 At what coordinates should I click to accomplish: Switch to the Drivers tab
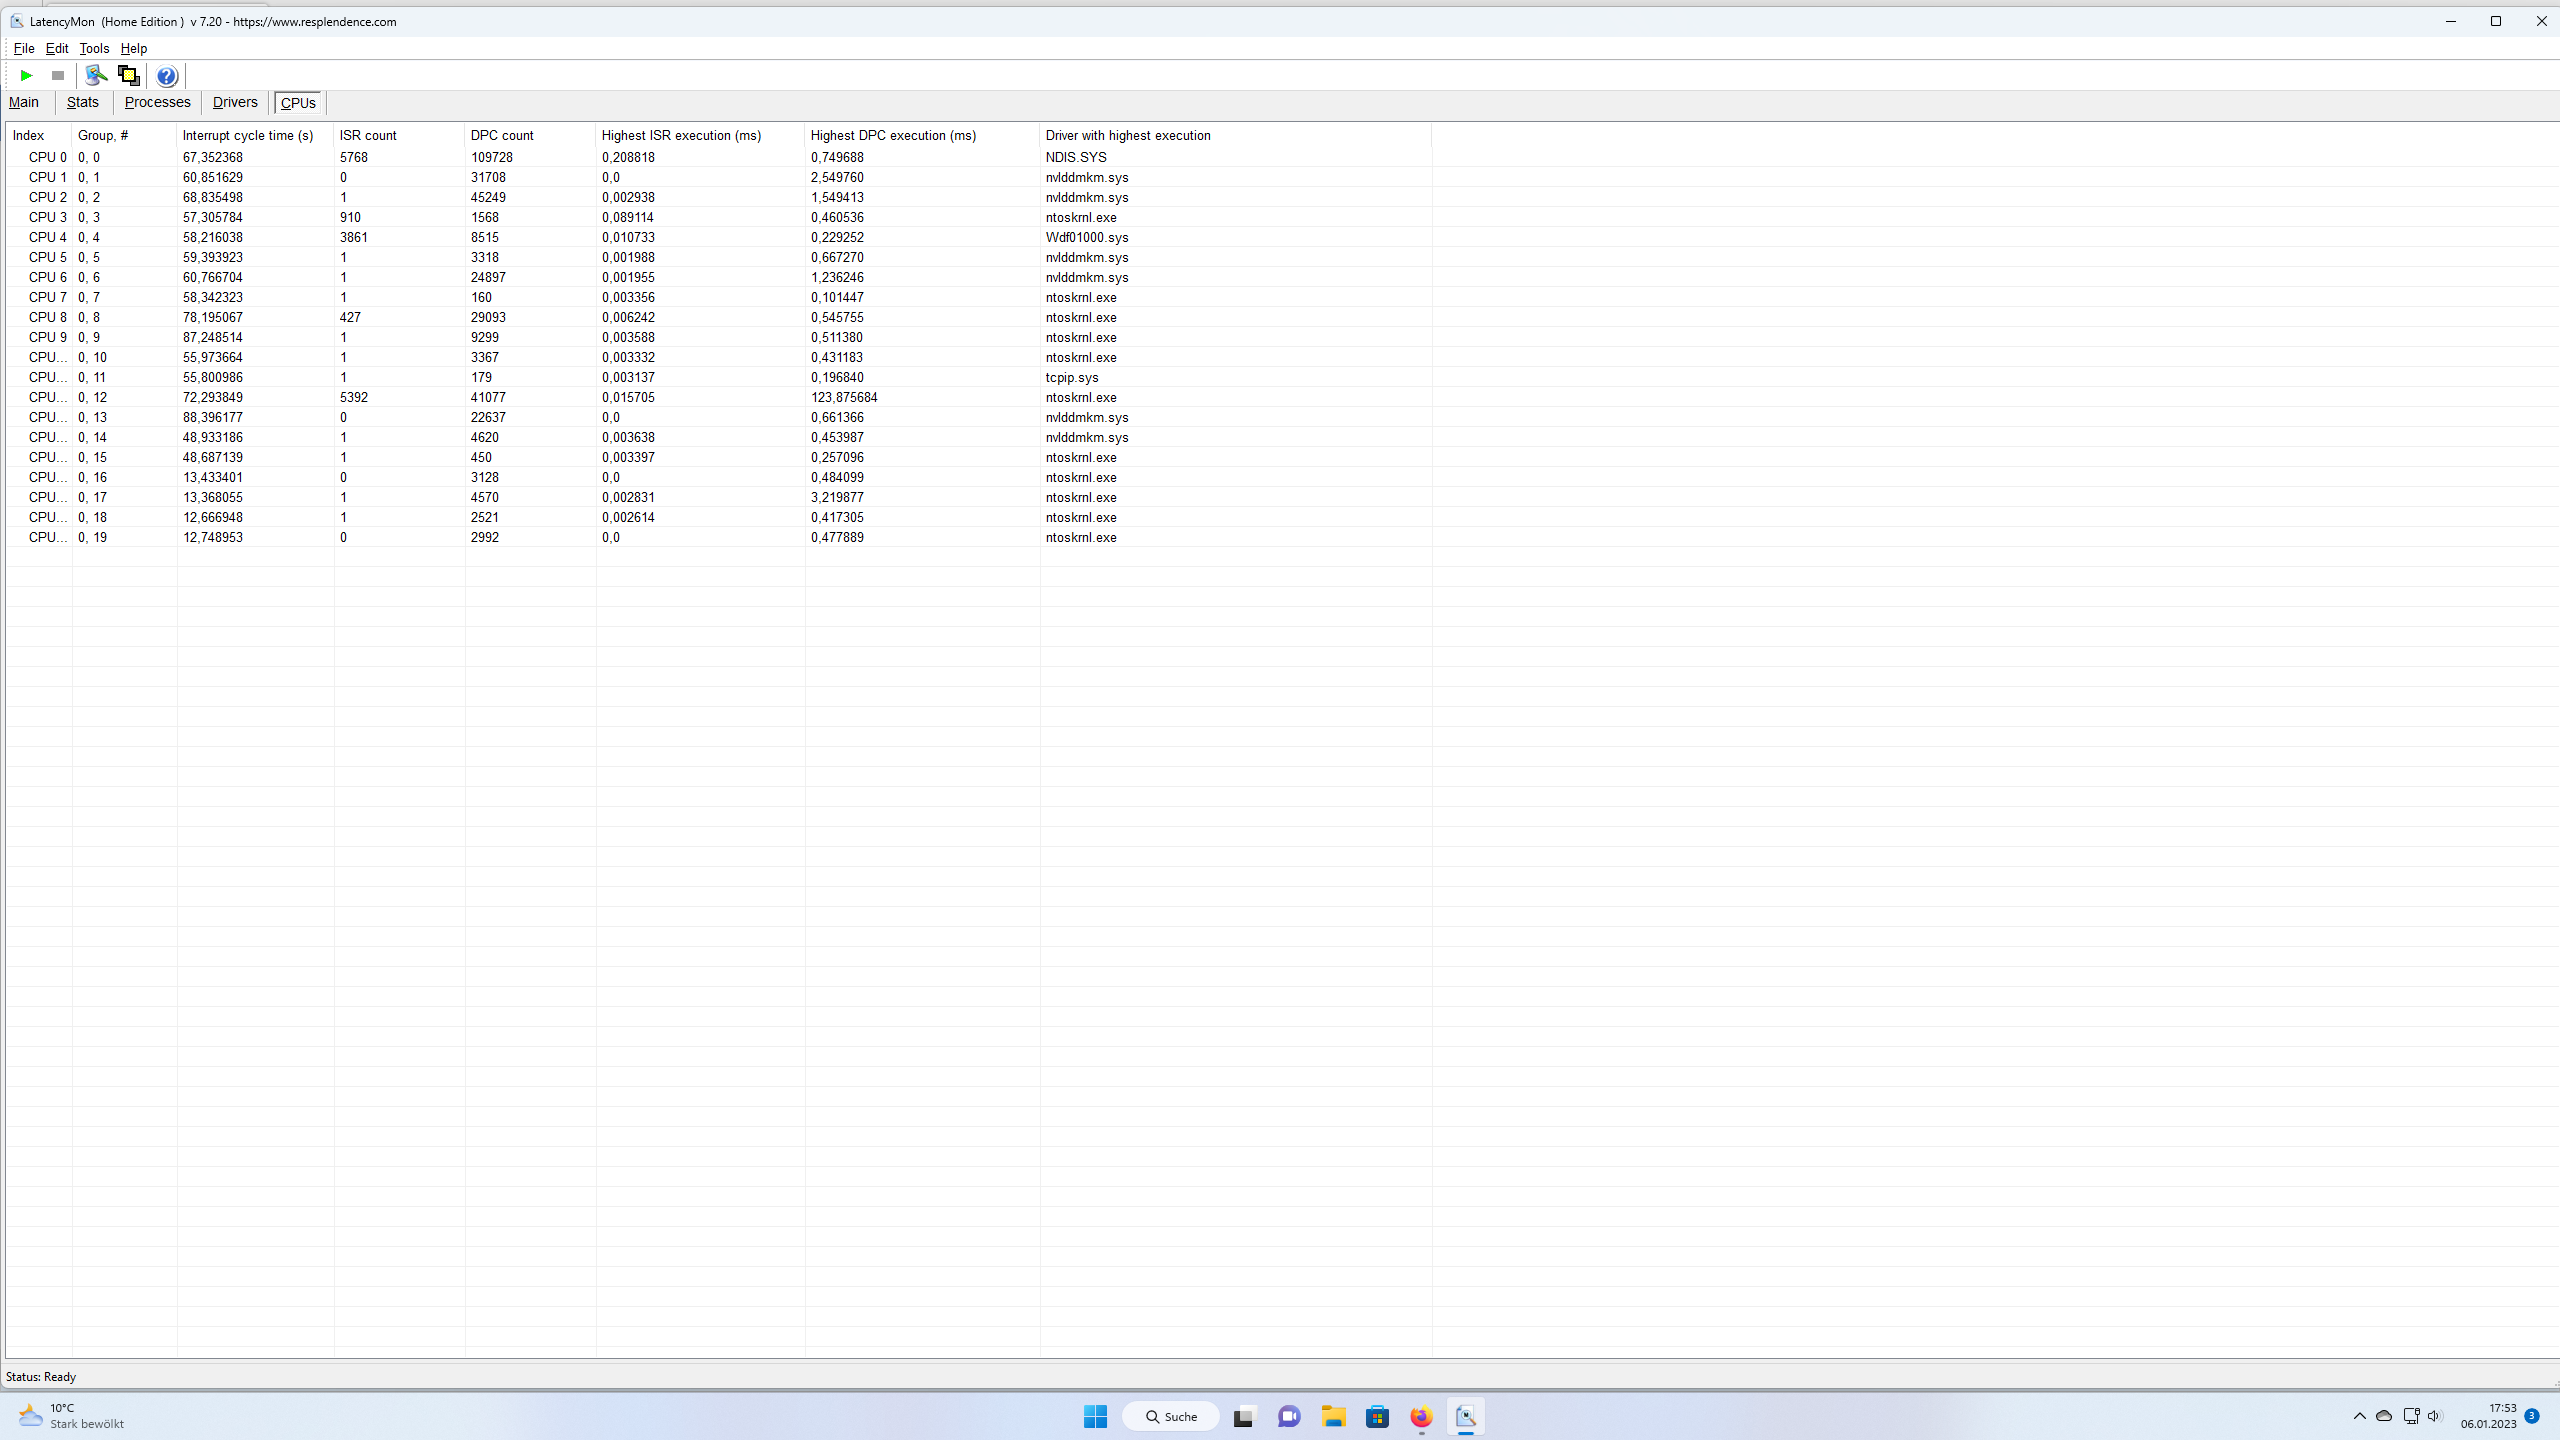click(x=235, y=102)
